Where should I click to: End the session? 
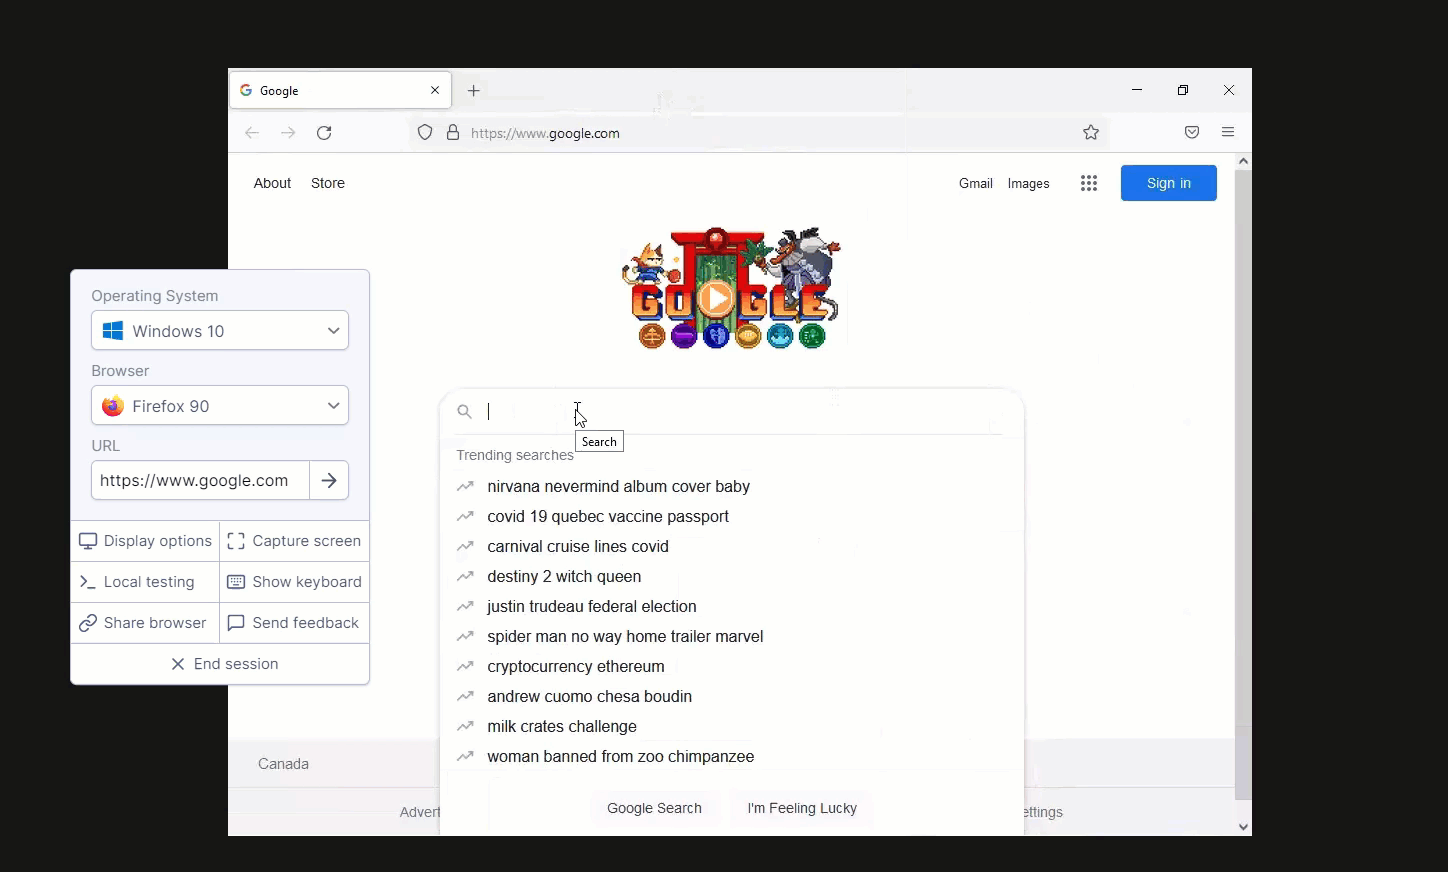[x=220, y=664]
